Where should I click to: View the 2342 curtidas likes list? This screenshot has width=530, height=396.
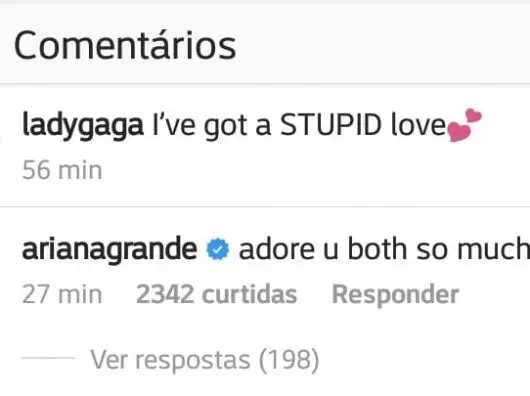[x=216, y=294]
